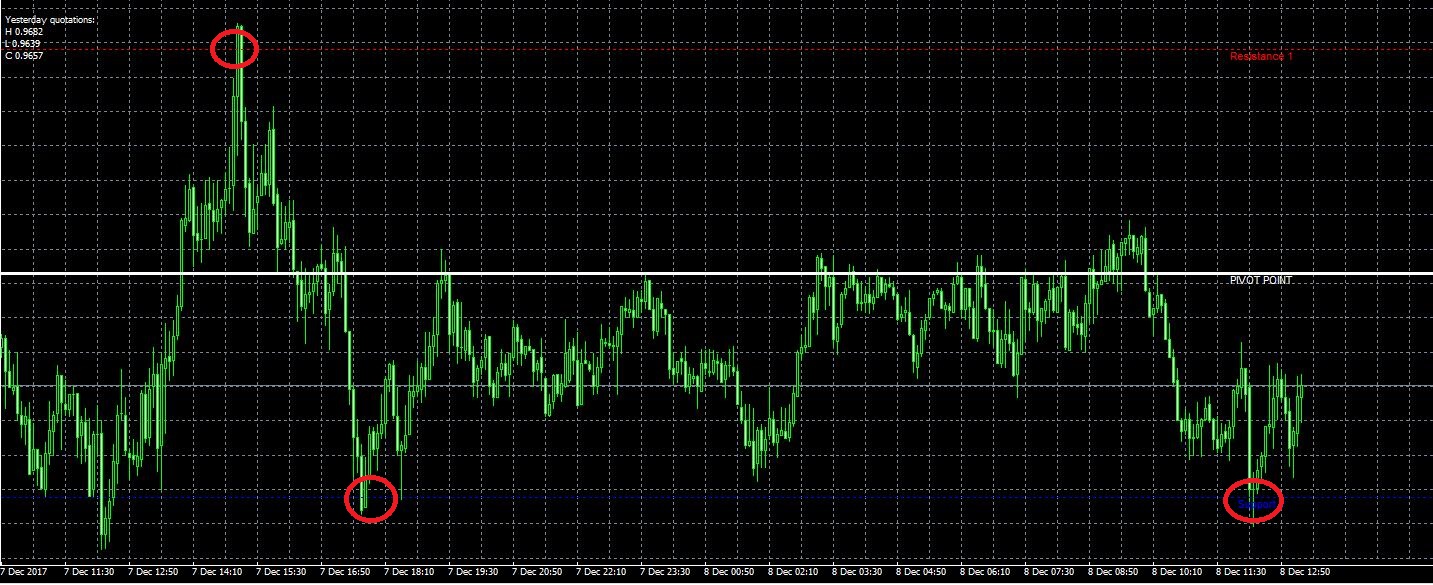The height and width of the screenshot is (585, 1433).
Task: Click the '8 Dec 08:50' time axis label
Action: [x=1114, y=573]
